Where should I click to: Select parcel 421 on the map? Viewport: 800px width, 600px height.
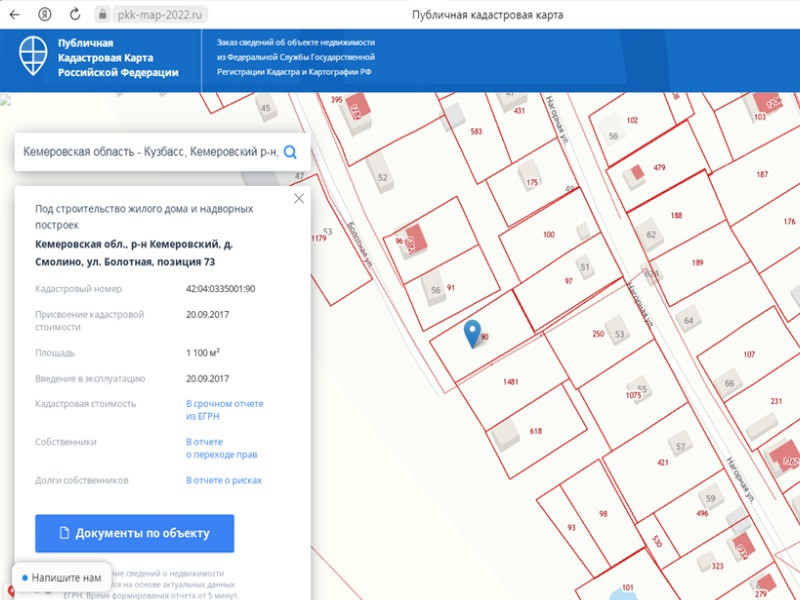[x=662, y=463]
